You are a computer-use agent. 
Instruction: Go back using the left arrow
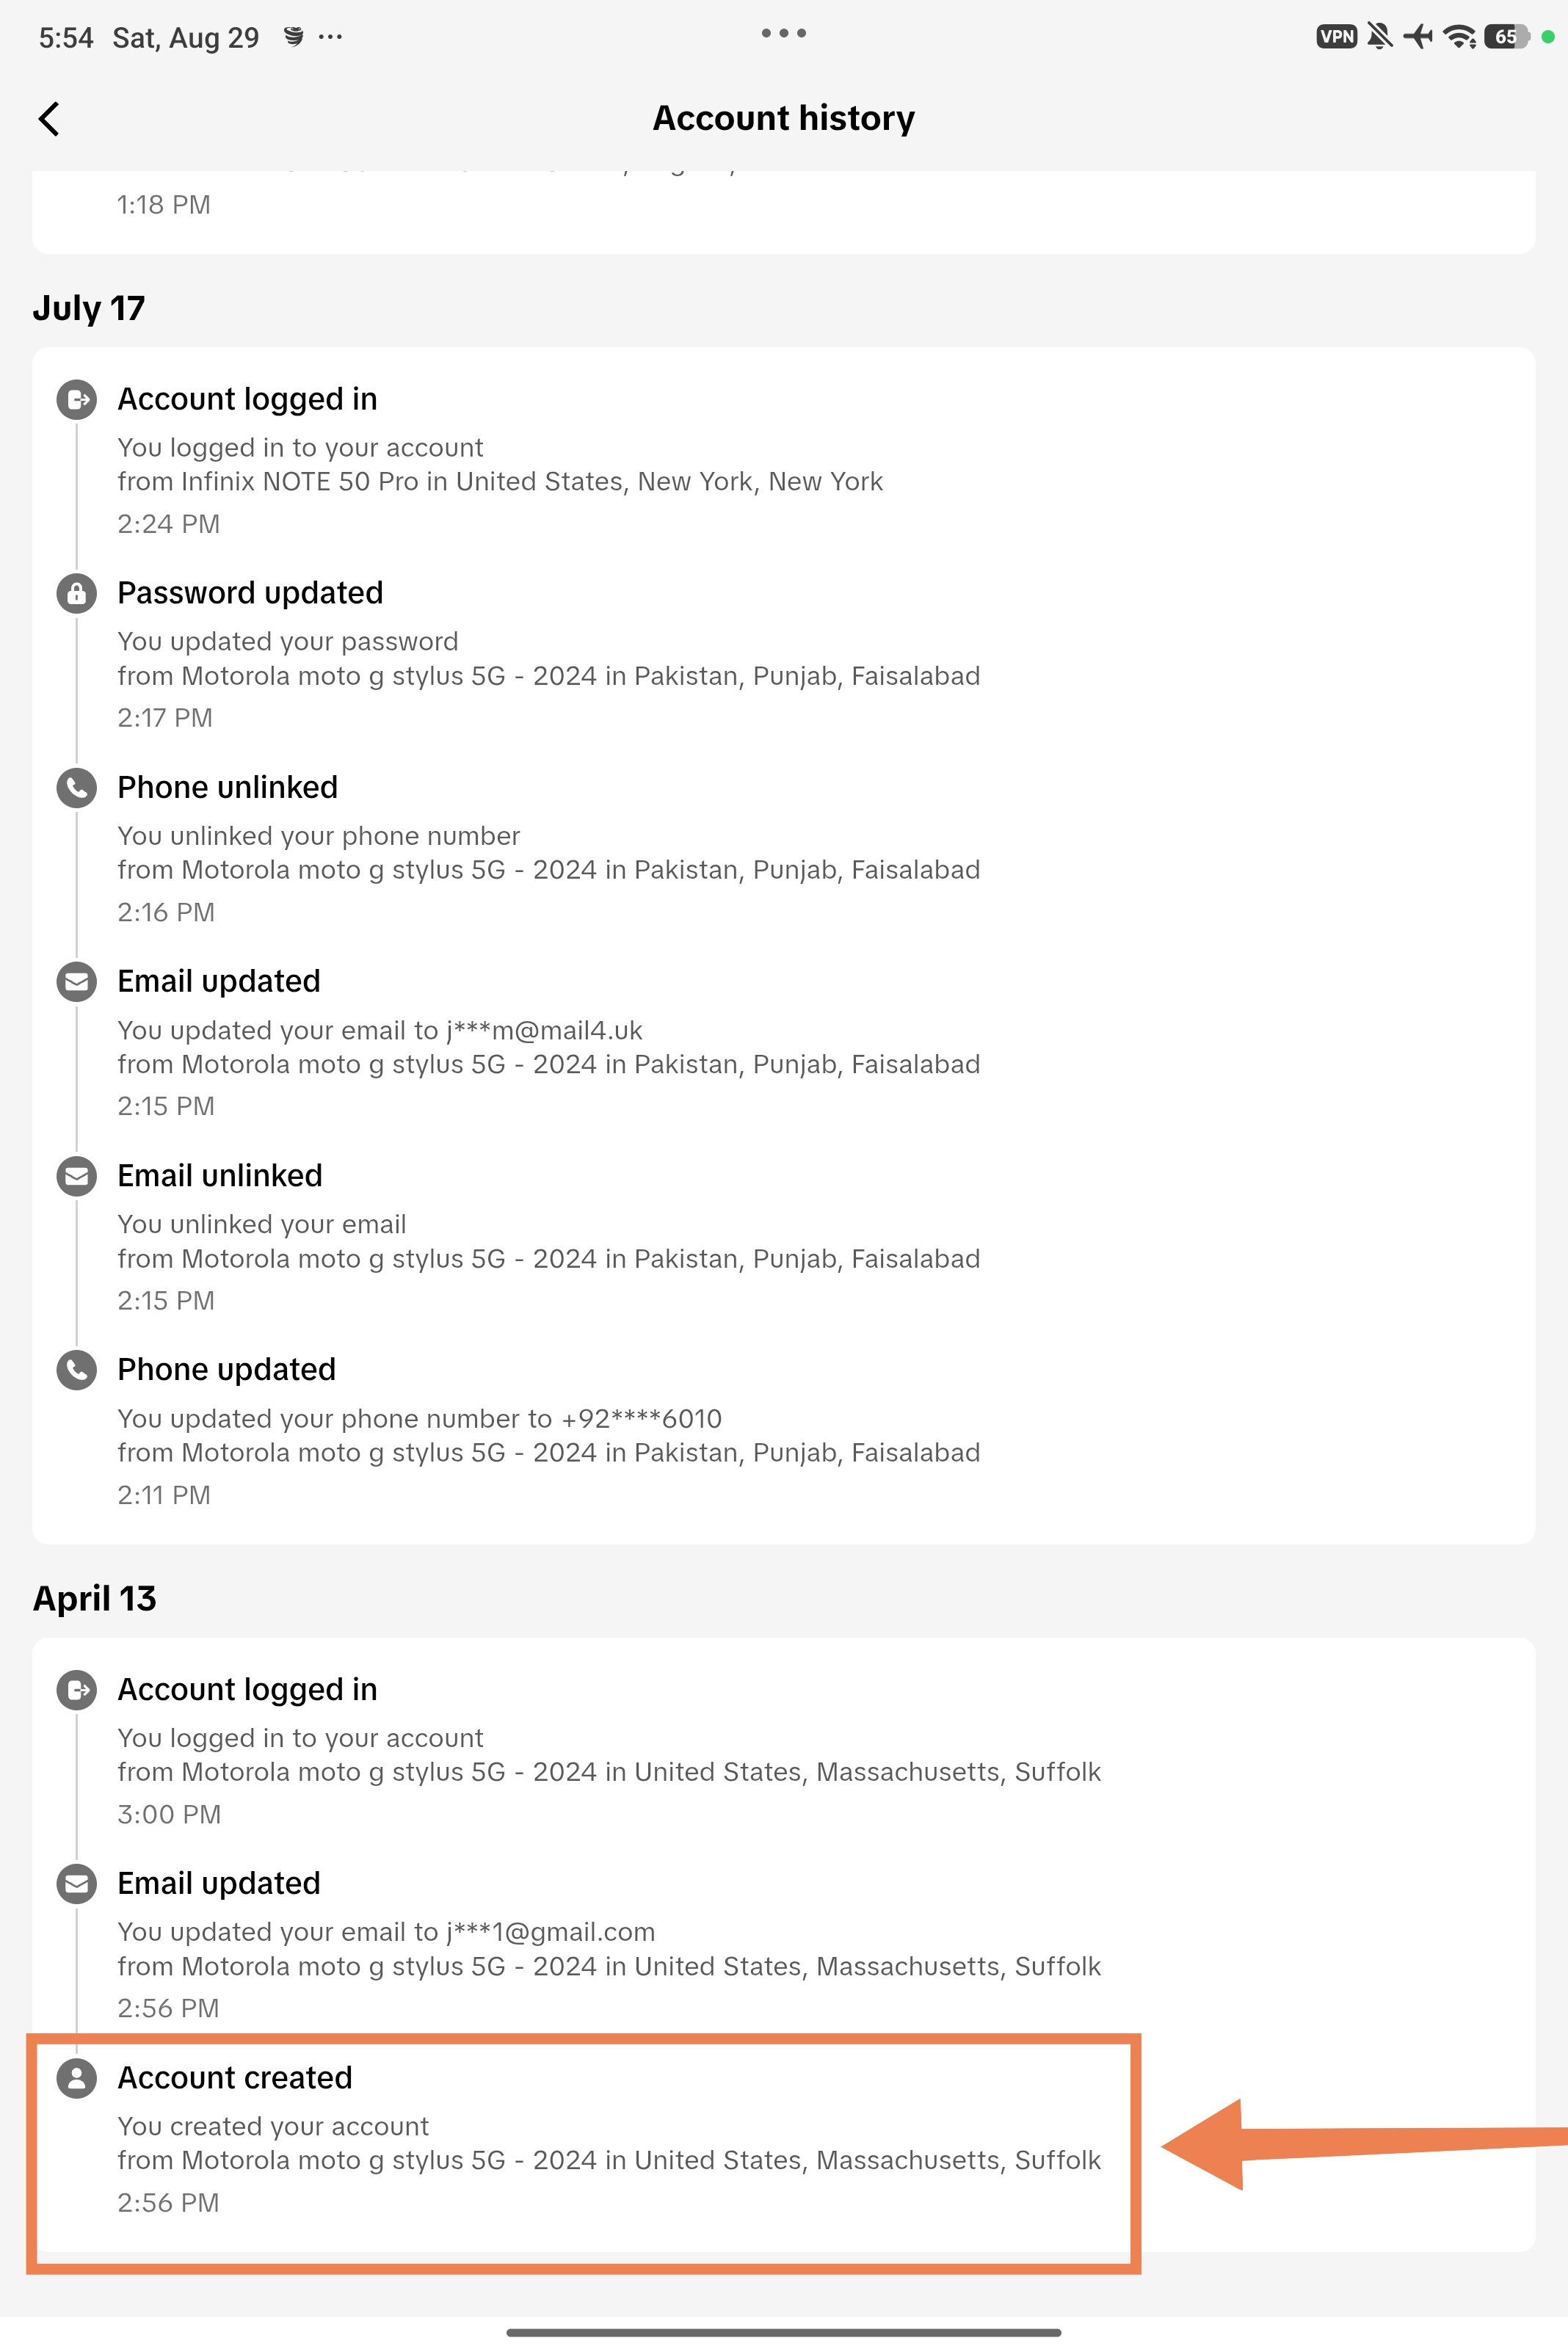coord(49,118)
